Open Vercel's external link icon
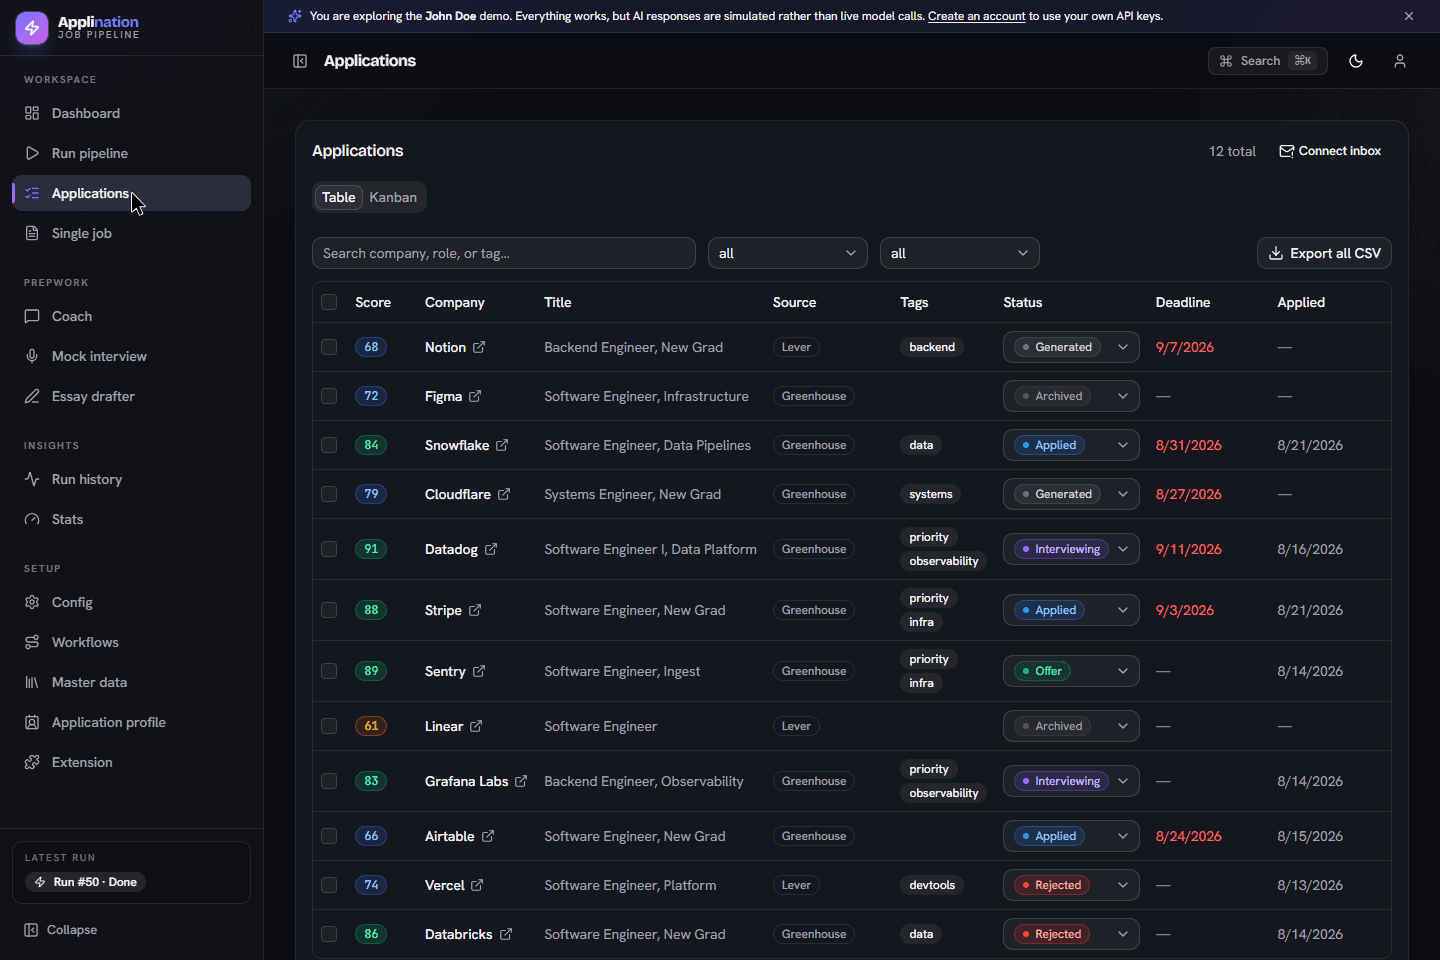 (x=477, y=885)
